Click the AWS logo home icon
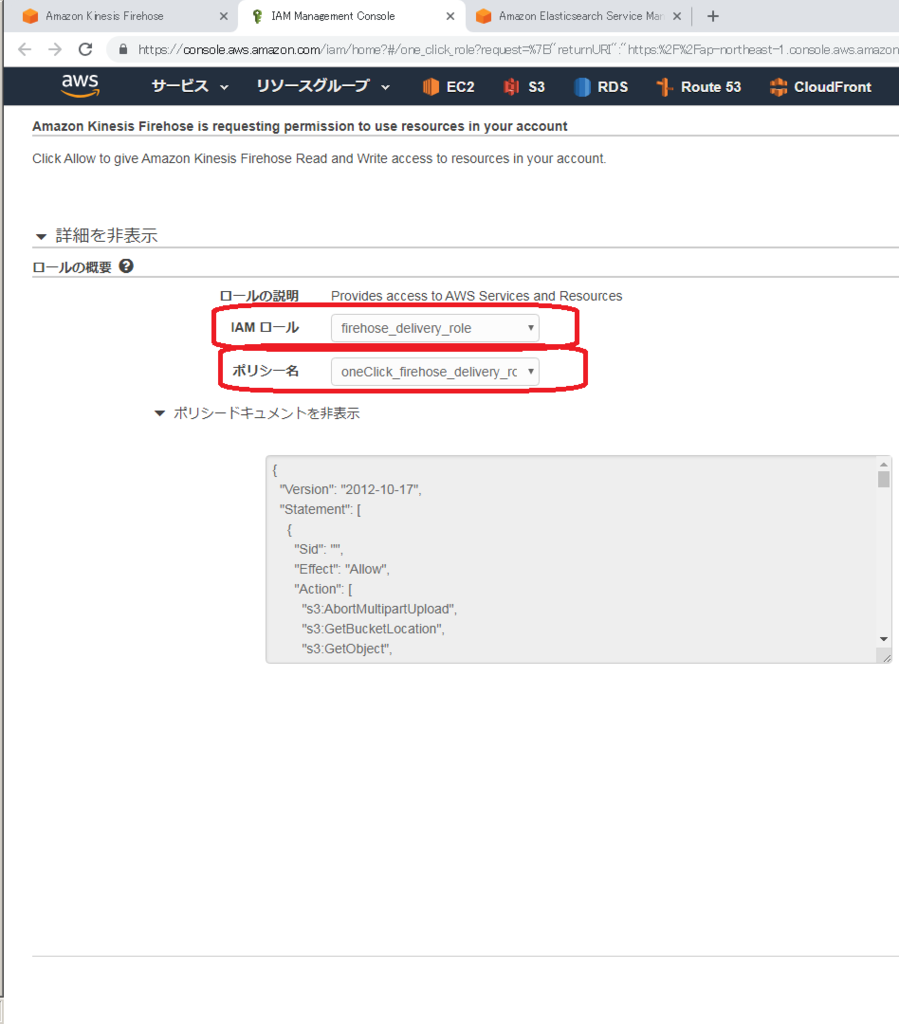The height and width of the screenshot is (1024, 899). [x=80, y=86]
